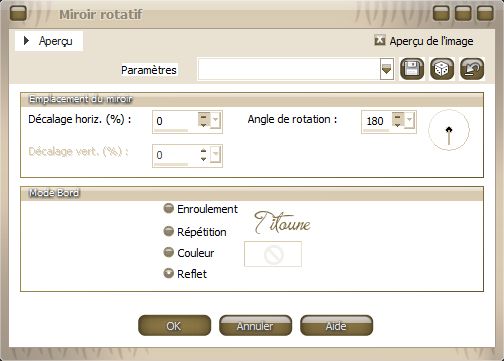
Task: Confirm with the OK button
Action: 174,325
